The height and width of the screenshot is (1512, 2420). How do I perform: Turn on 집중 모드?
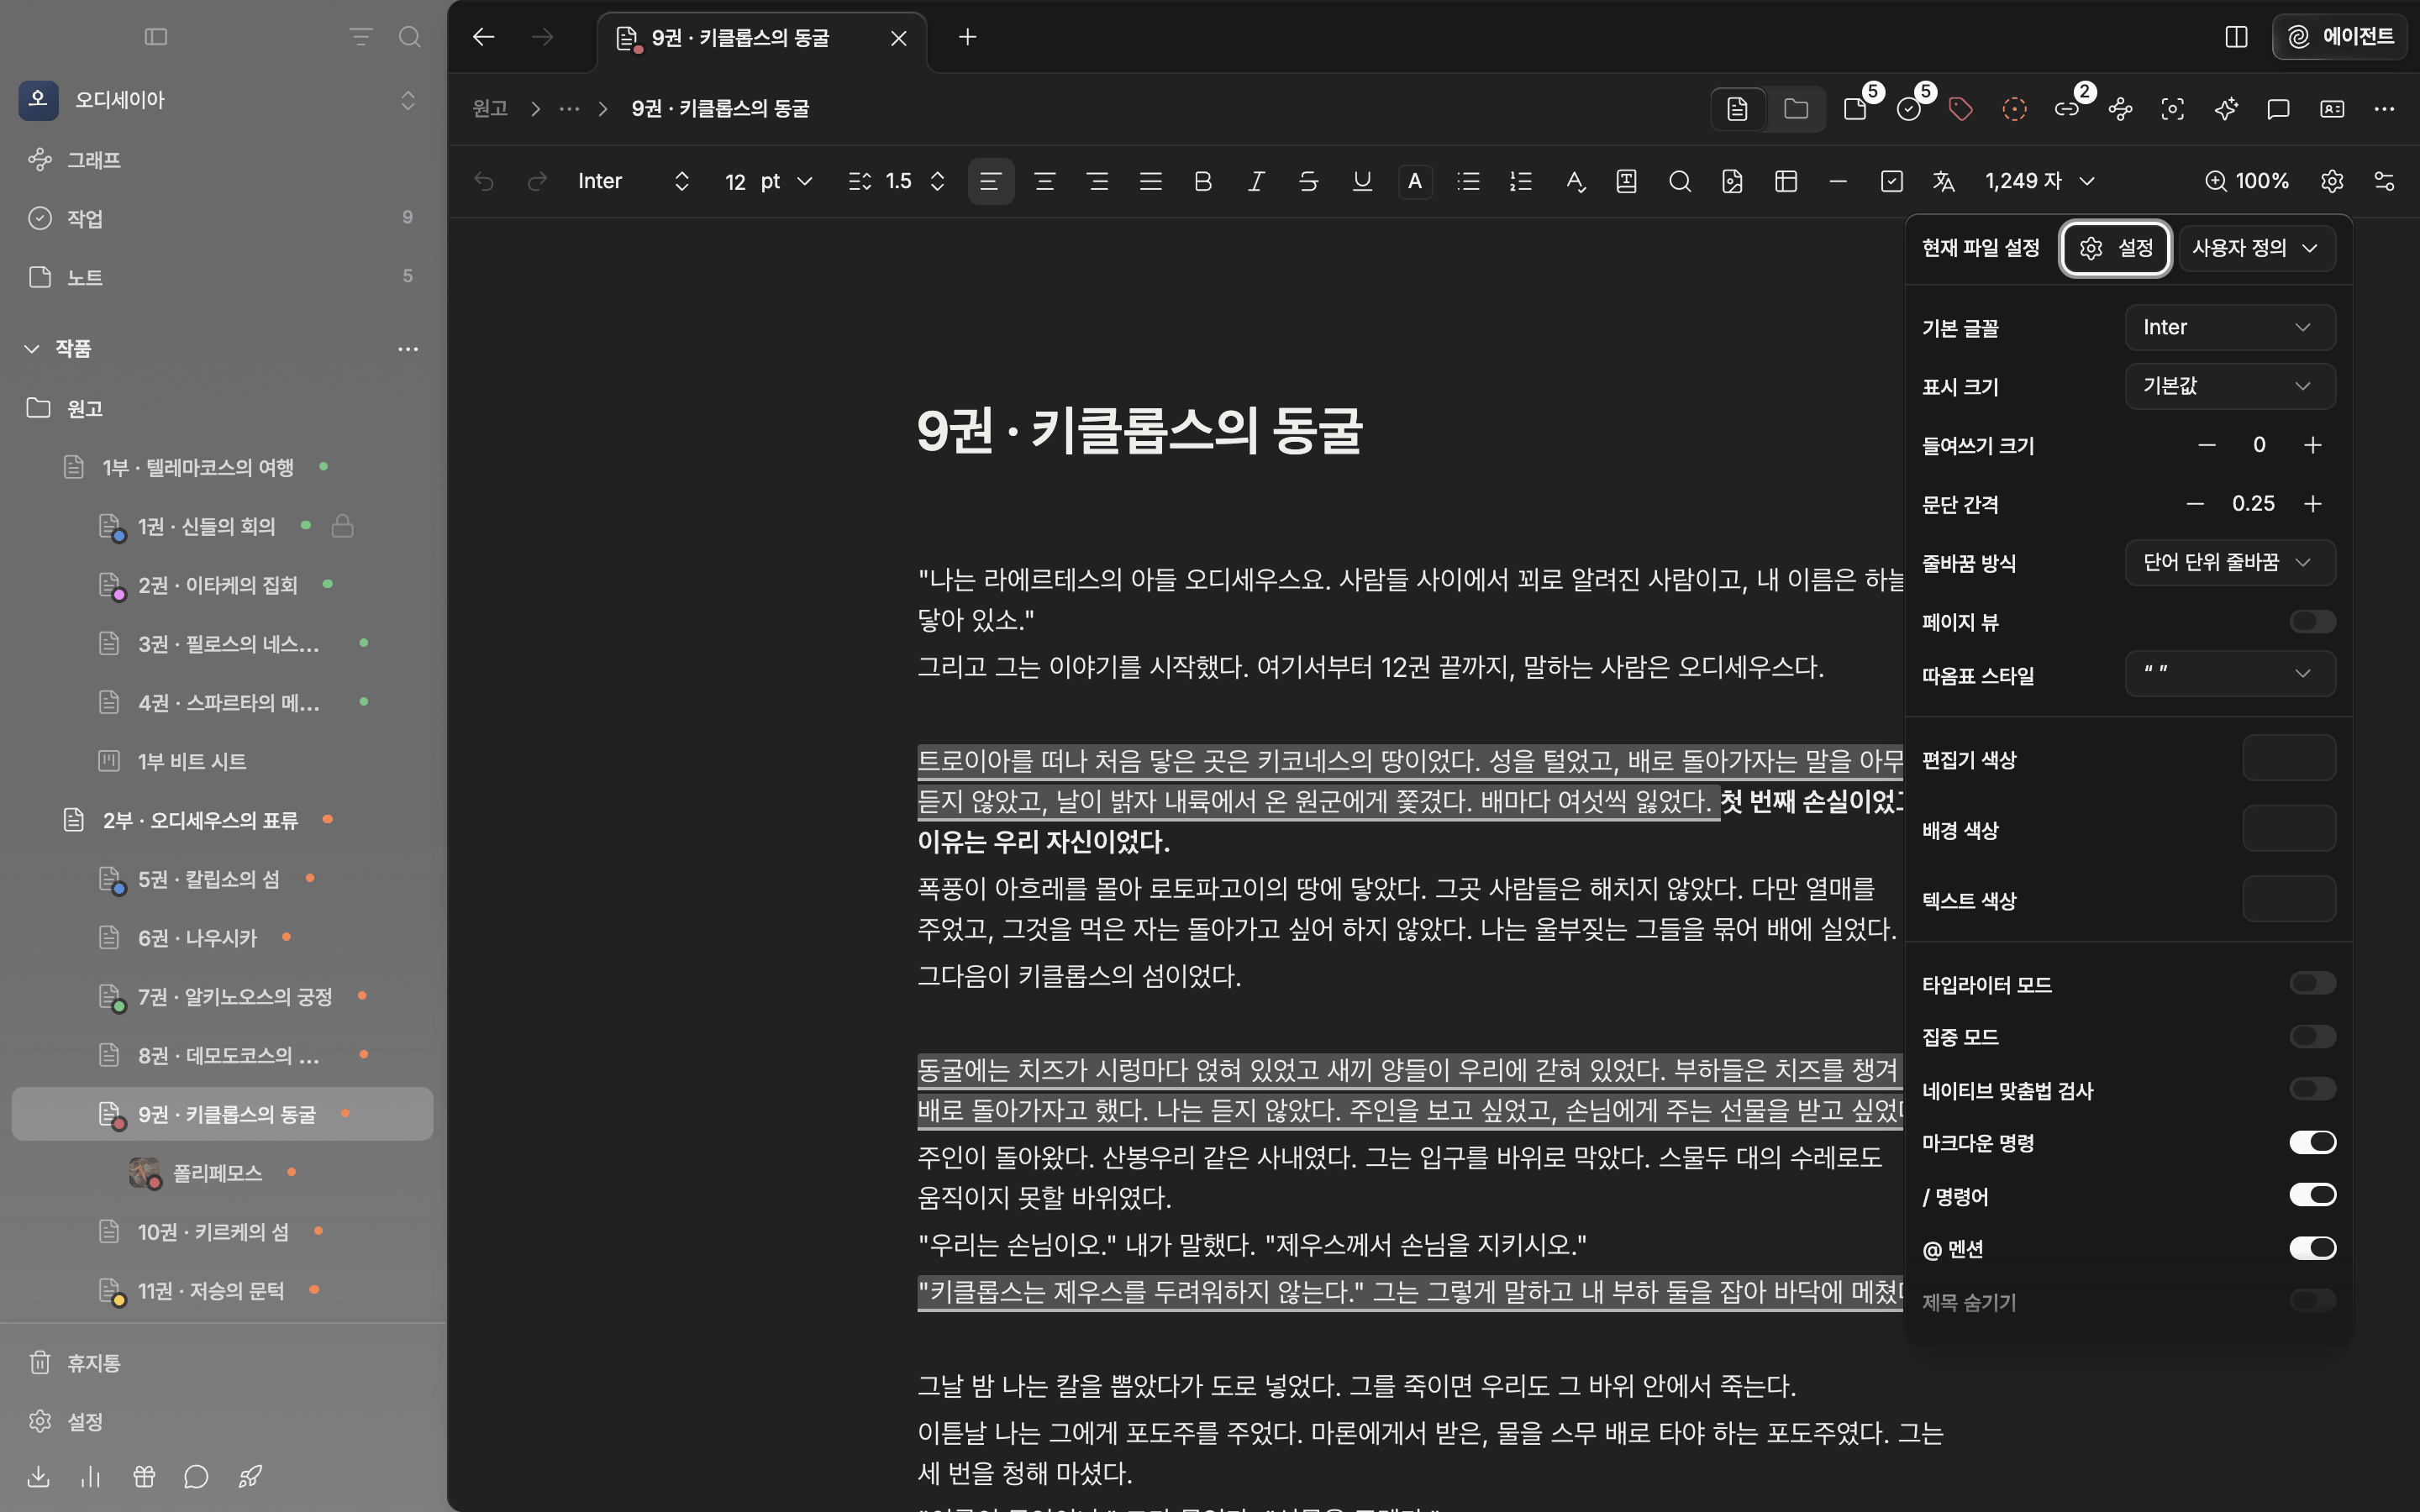pos(2312,1037)
